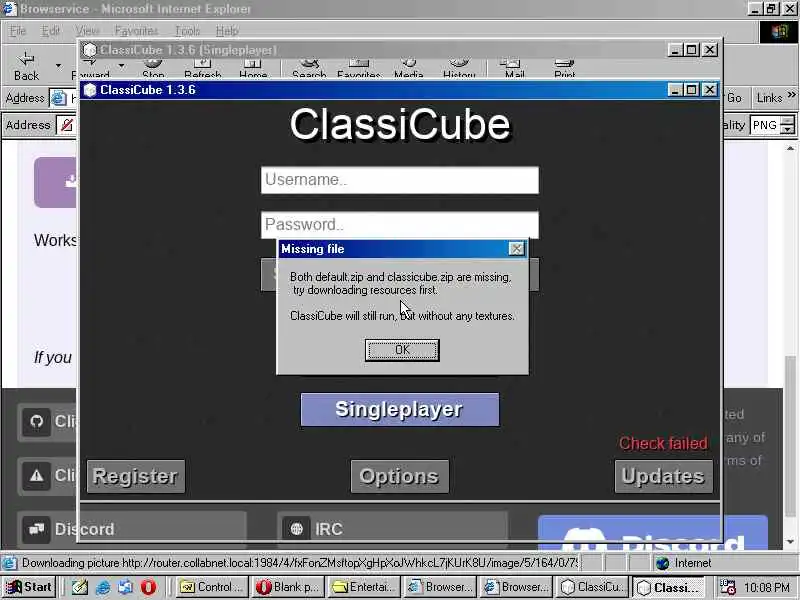
Task: Click the Back arrow in Internet Explorer toolbar
Action: 27,59
